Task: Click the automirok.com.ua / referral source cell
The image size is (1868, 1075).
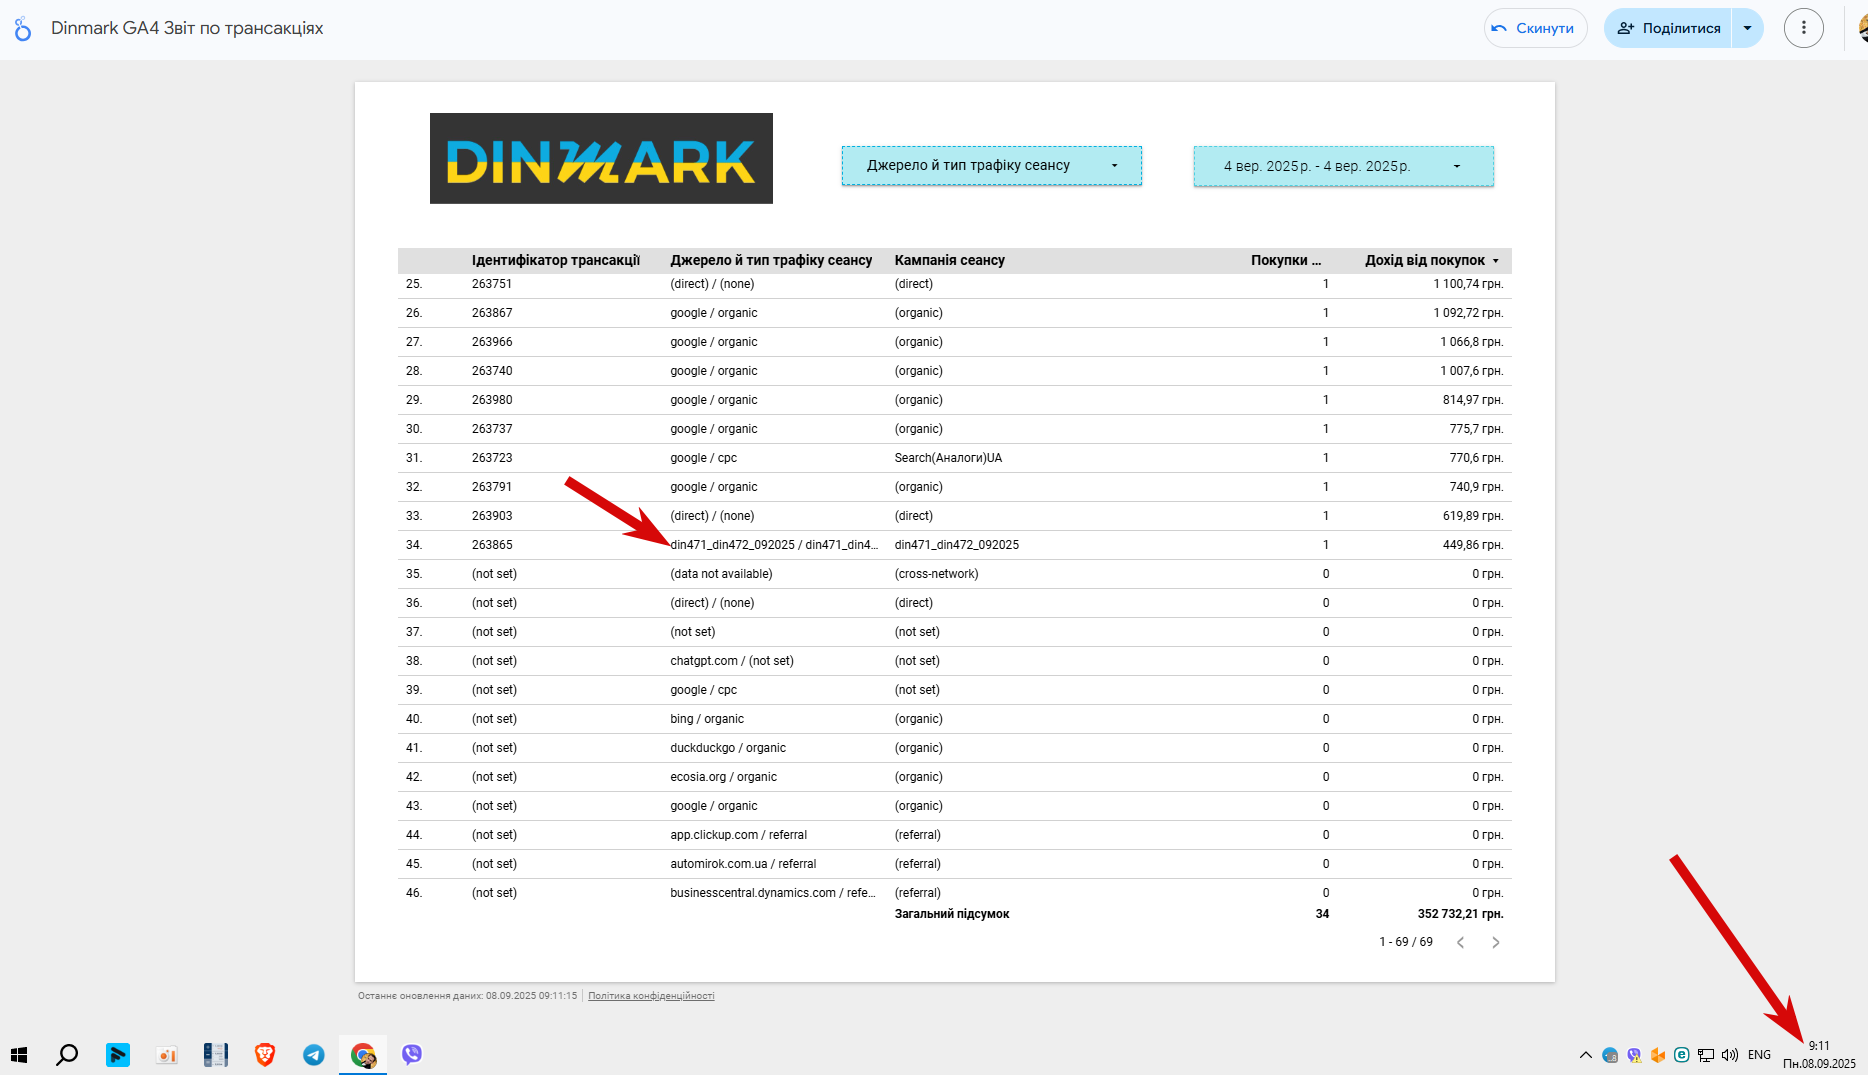Action: (743, 864)
